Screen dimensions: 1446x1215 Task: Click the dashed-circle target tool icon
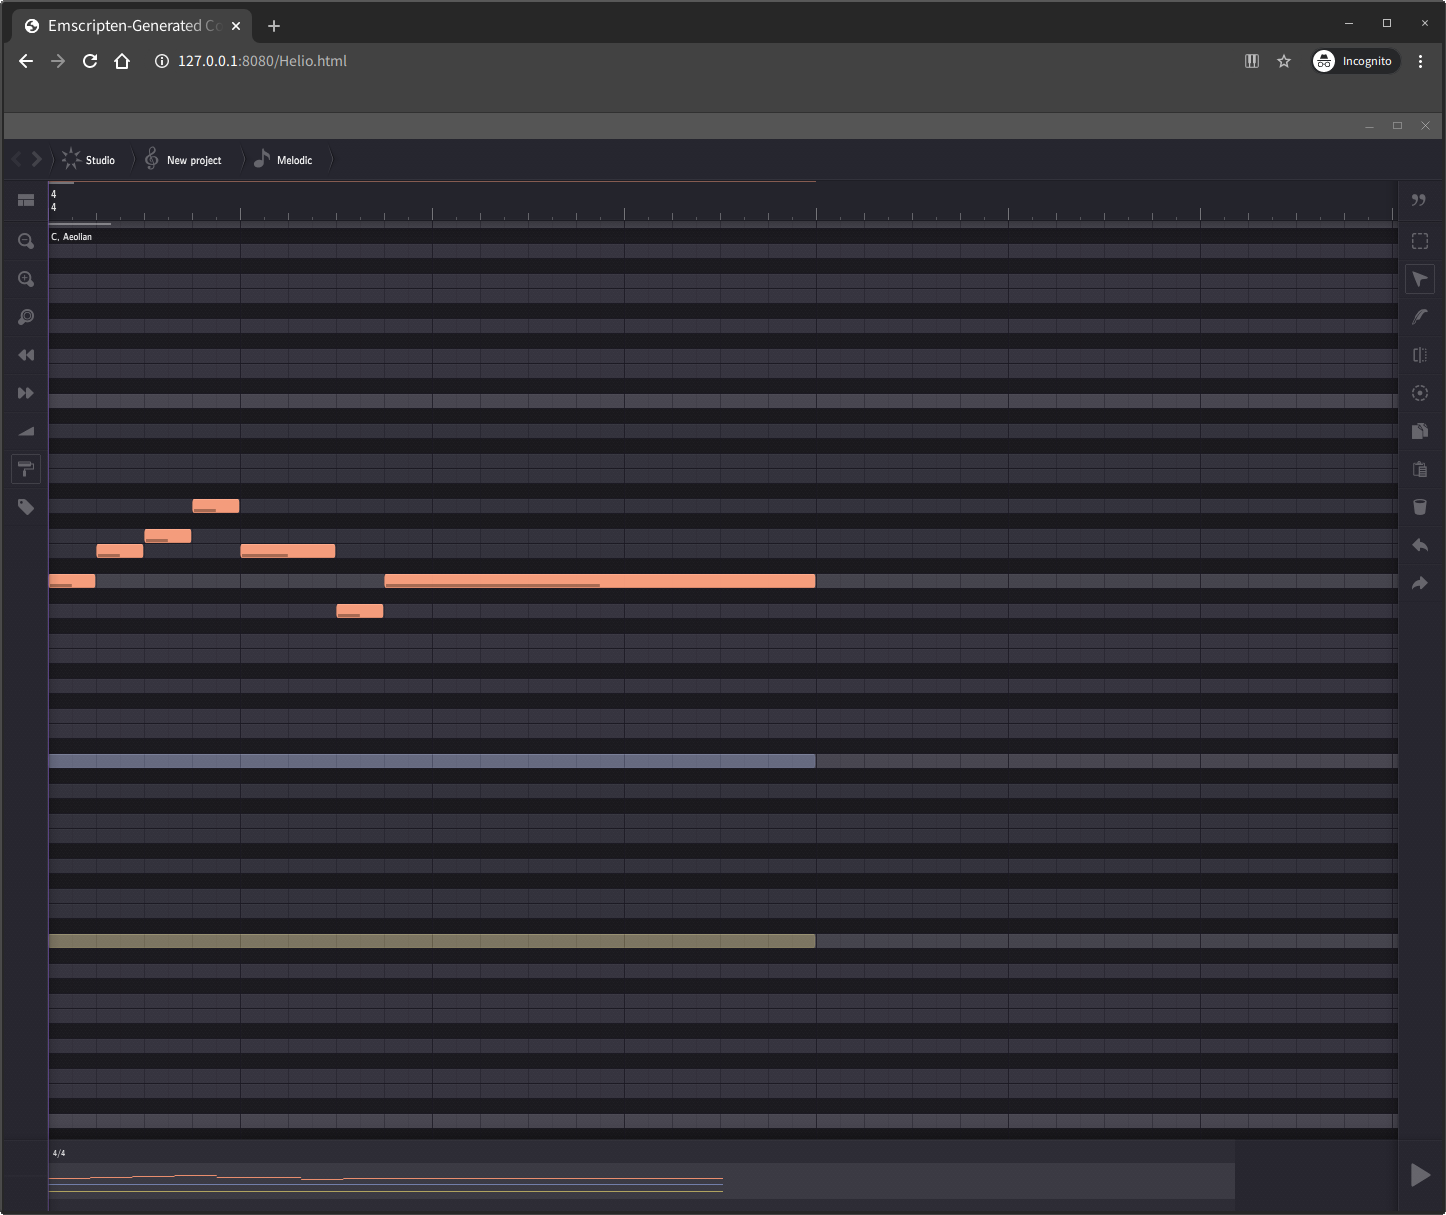(1419, 393)
